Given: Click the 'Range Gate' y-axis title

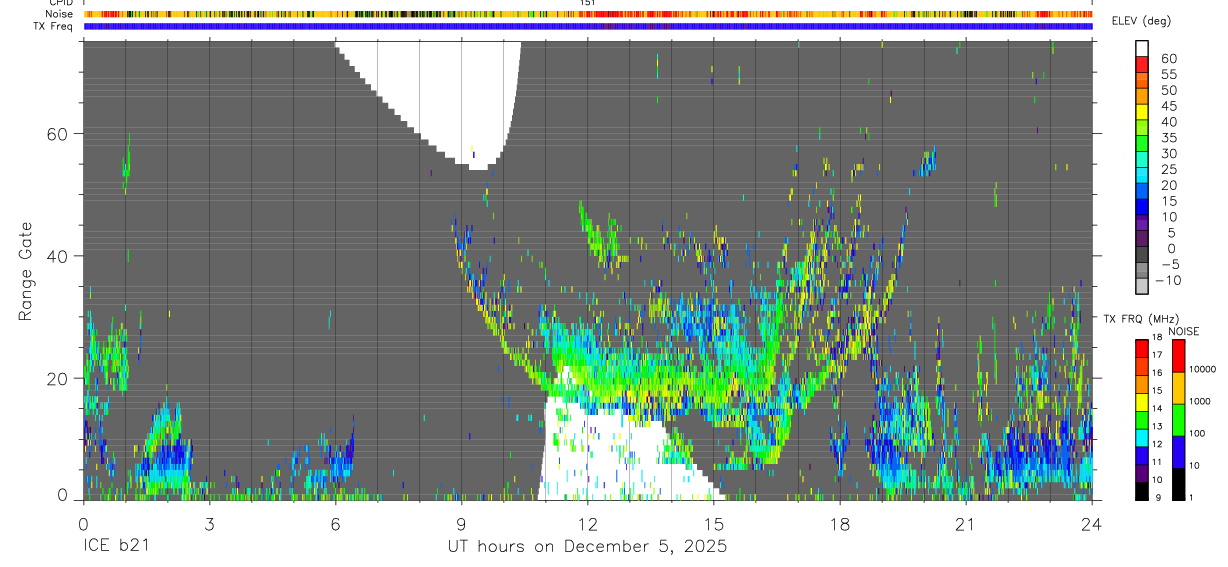Looking at the screenshot, I should 28,272.
